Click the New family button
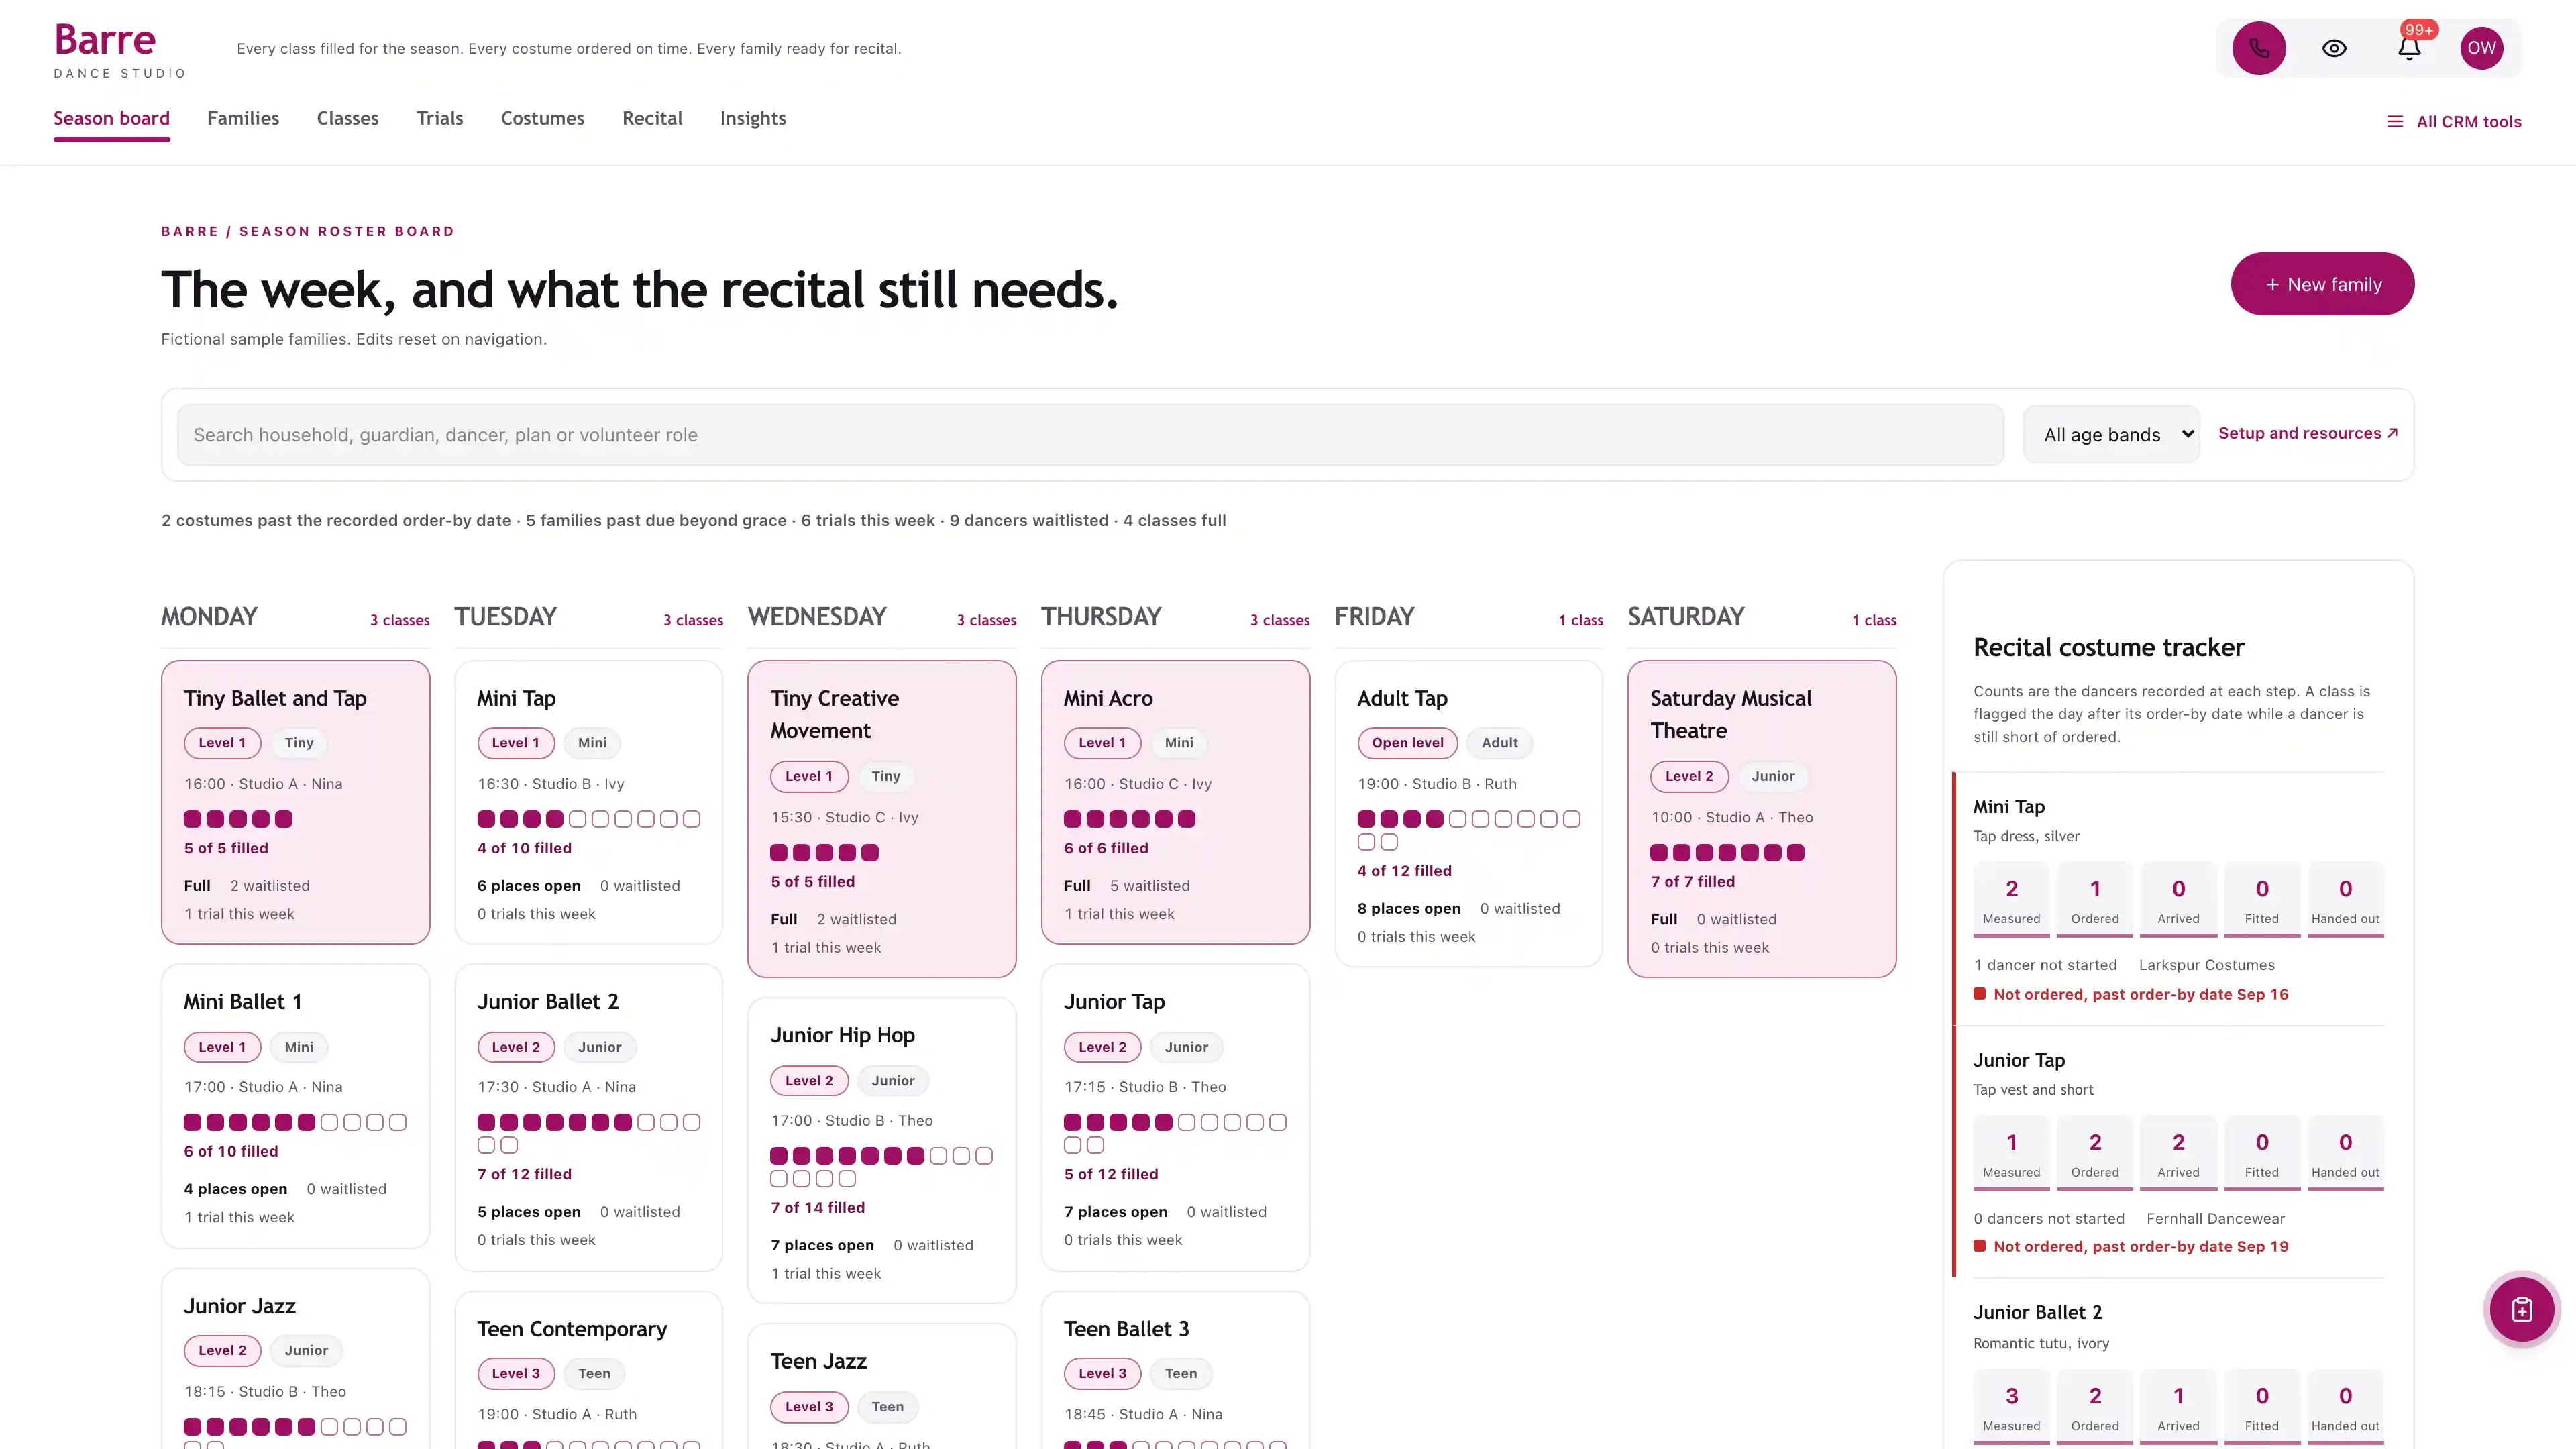 pyautogui.click(x=2322, y=284)
